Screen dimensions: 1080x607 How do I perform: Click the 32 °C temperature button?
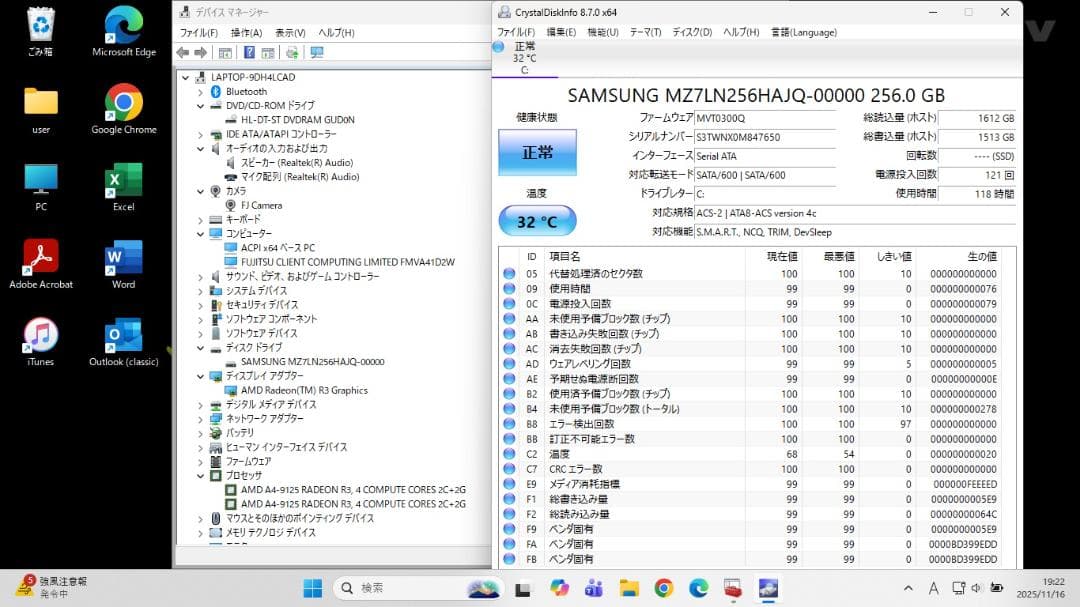click(536, 221)
